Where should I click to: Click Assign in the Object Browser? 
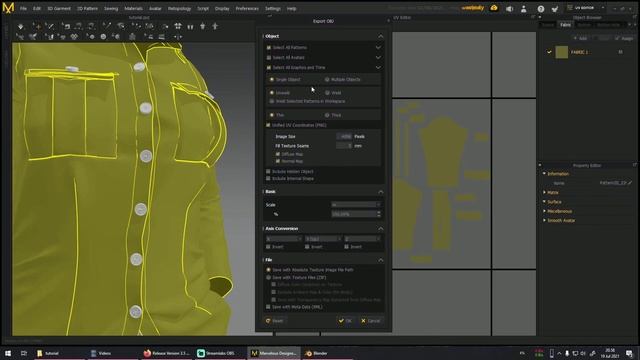click(624, 38)
